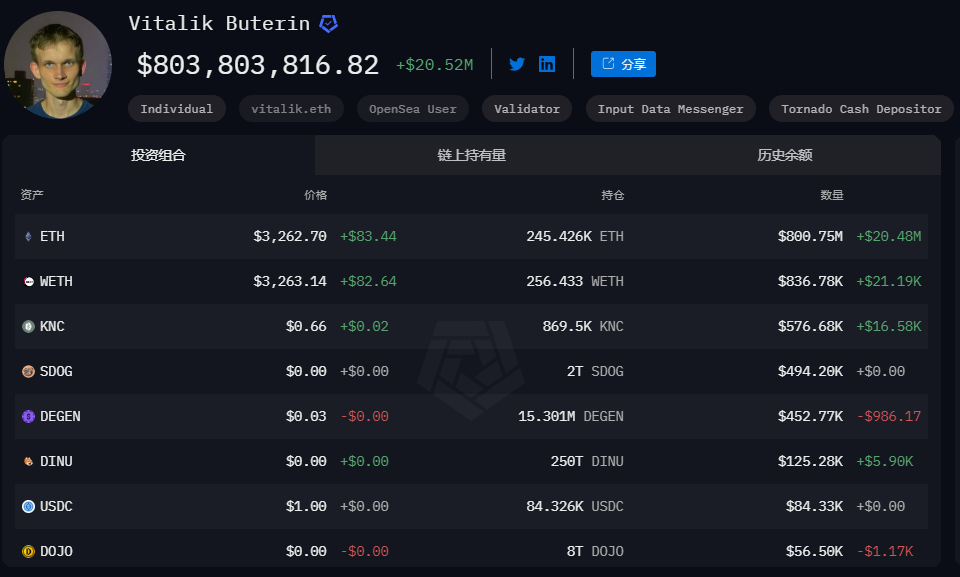Click the ETH token icon
960x577 pixels.
(x=28, y=237)
